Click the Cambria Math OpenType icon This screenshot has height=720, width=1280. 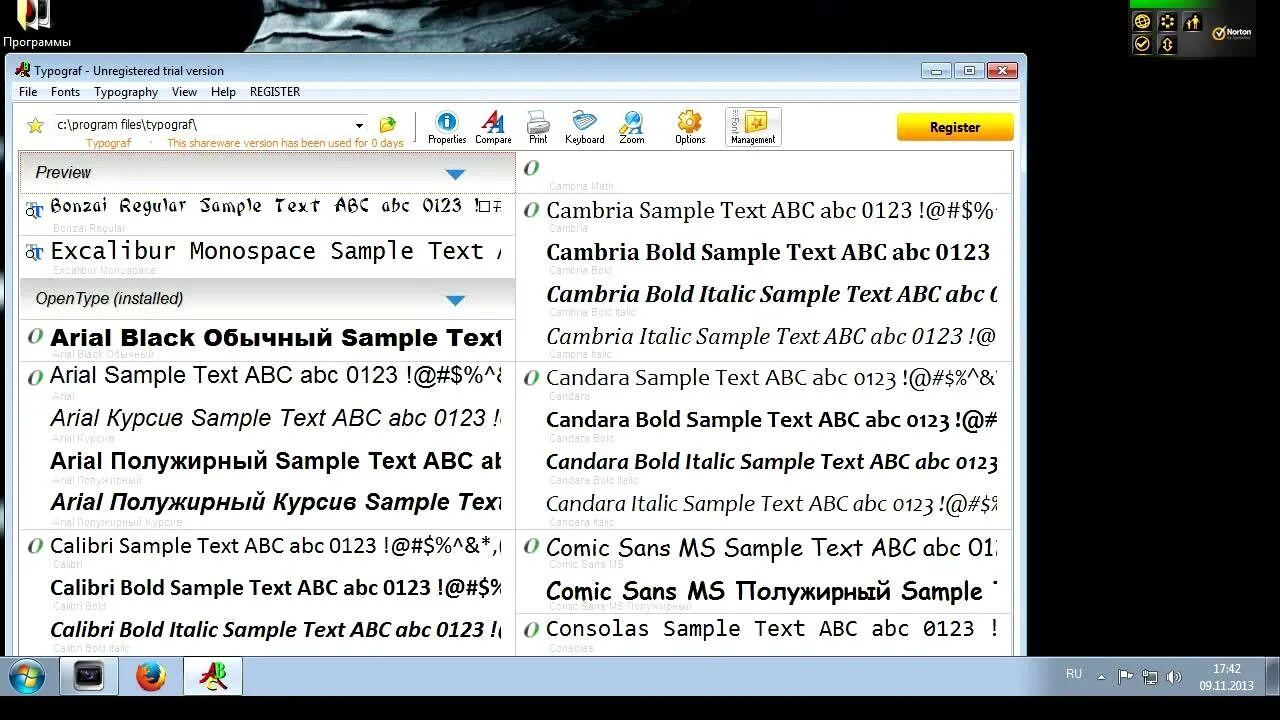(531, 167)
